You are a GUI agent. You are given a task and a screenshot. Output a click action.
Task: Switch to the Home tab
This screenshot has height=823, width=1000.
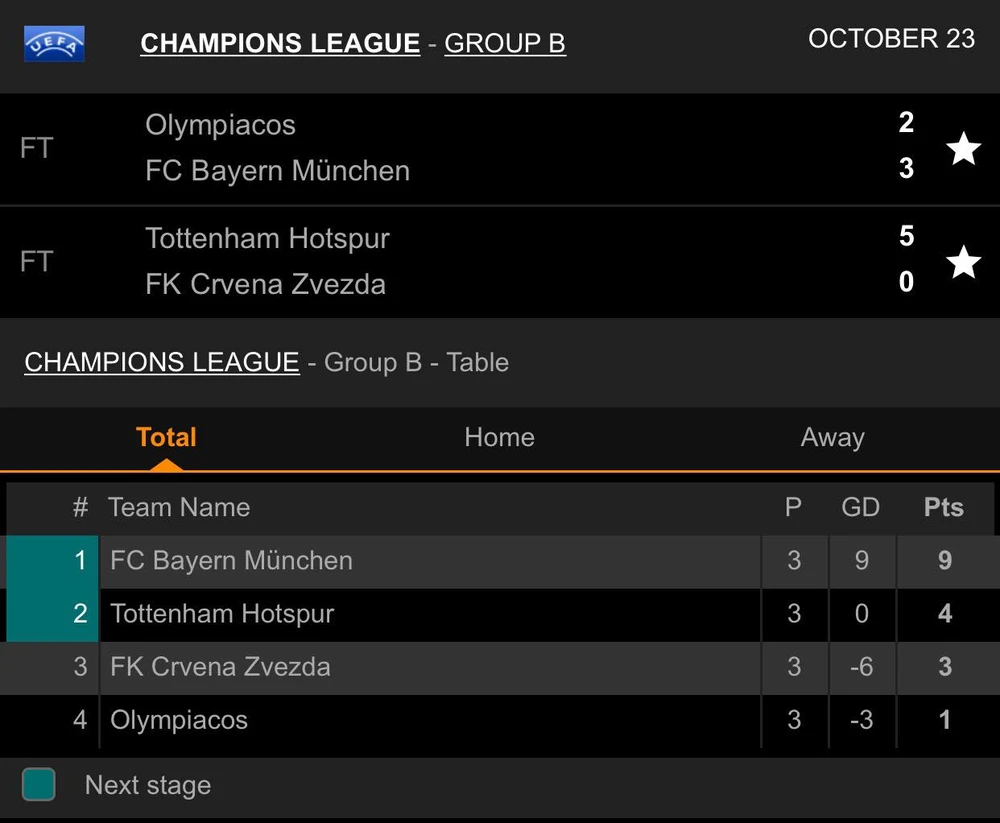click(x=499, y=438)
